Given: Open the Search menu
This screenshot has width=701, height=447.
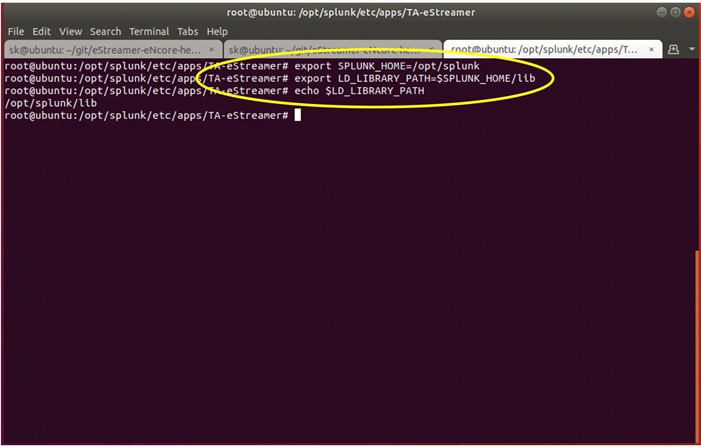Looking at the screenshot, I should 106,32.
